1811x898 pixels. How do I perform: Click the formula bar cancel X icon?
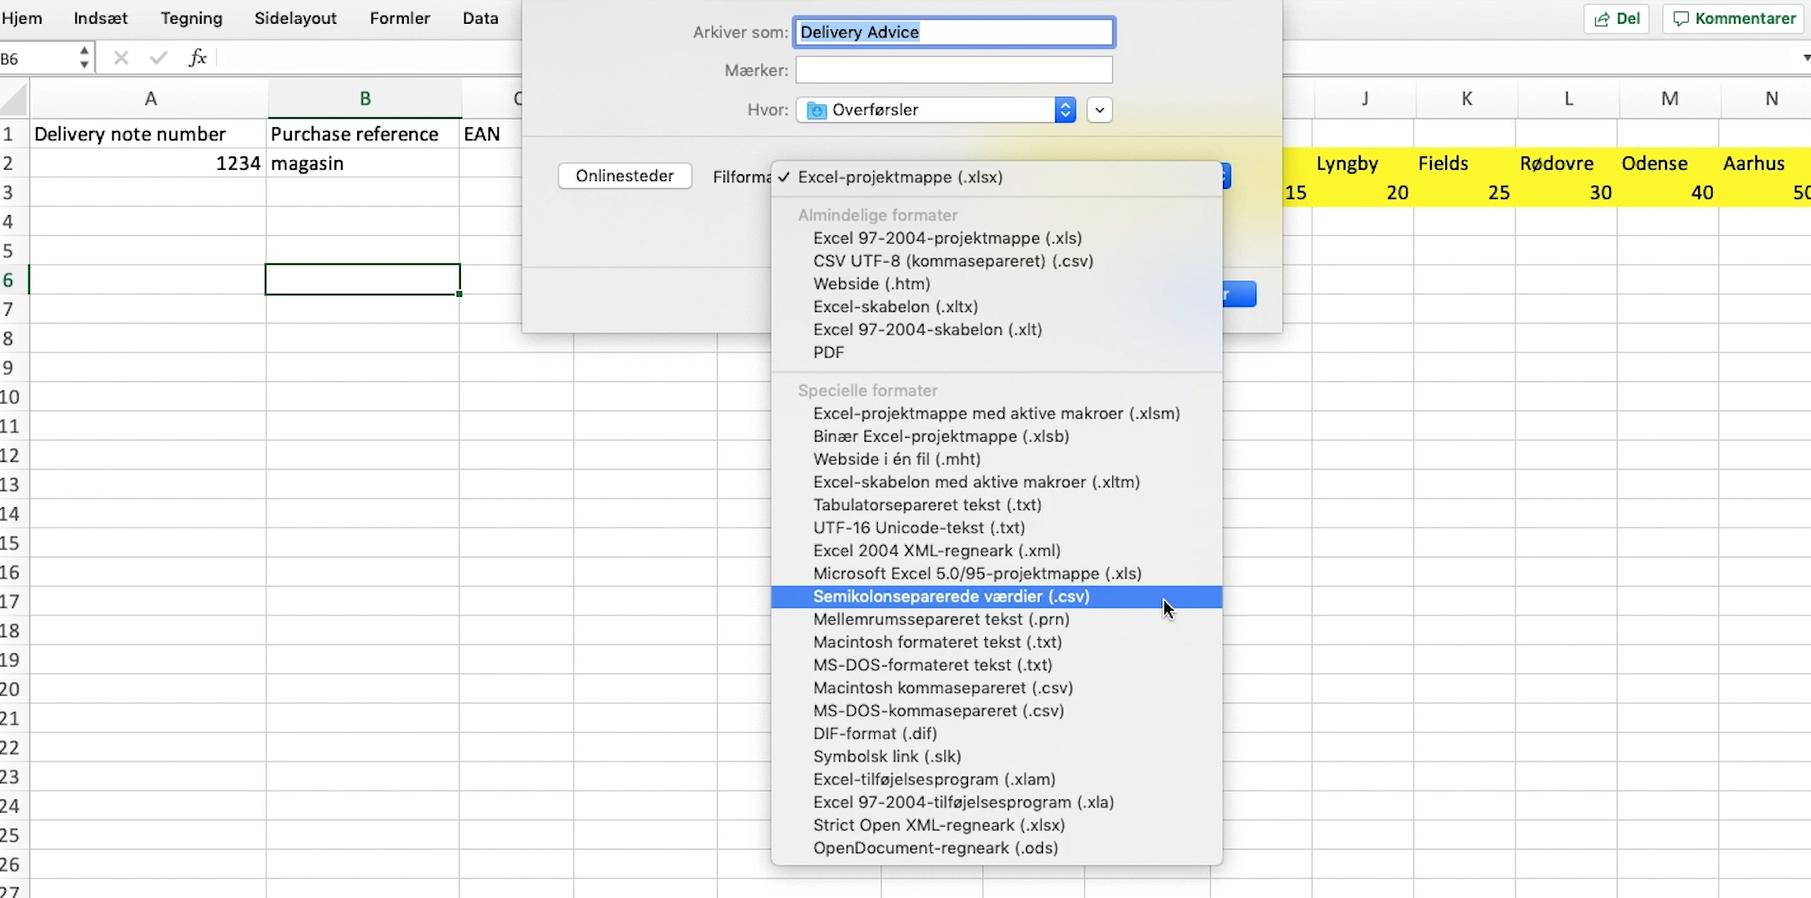coord(121,58)
